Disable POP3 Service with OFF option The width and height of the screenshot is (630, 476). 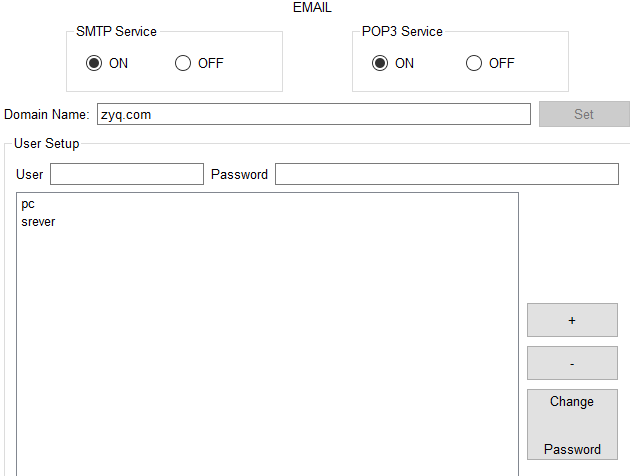tap(474, 63)
